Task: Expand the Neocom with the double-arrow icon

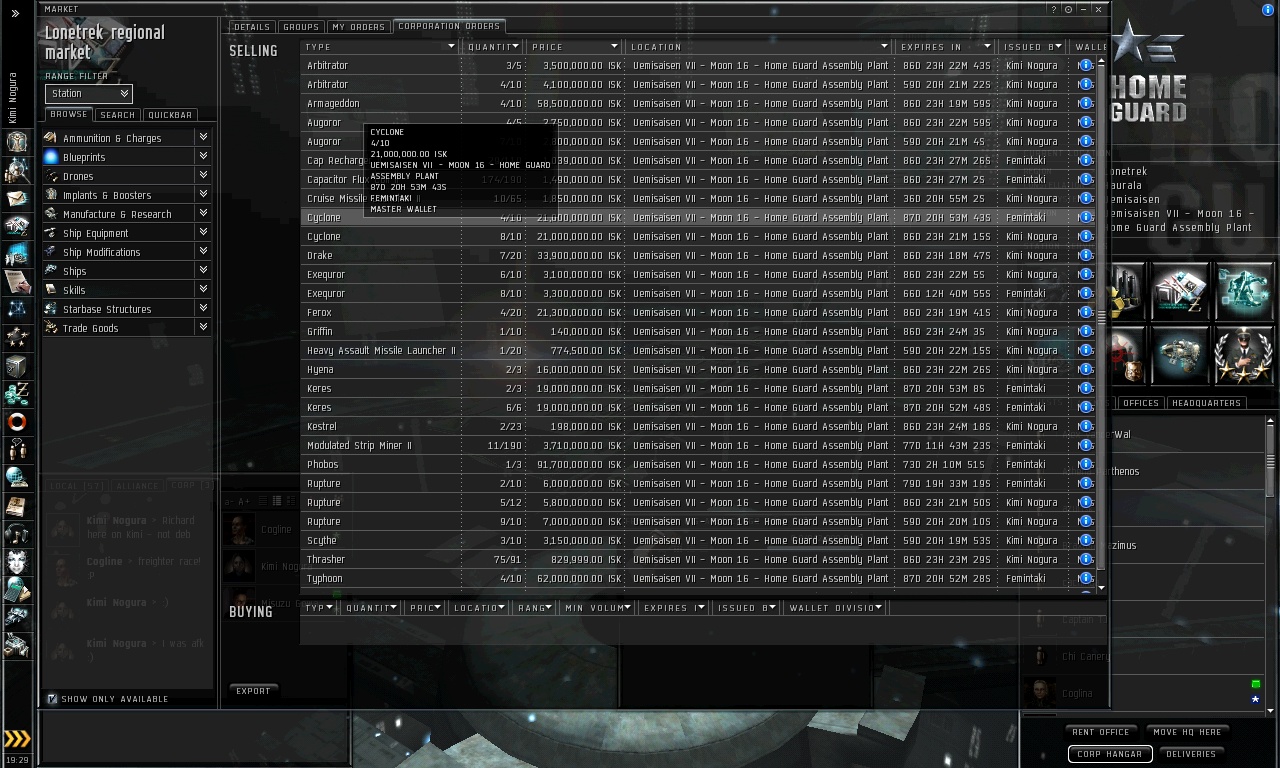Action: [16, 14]
